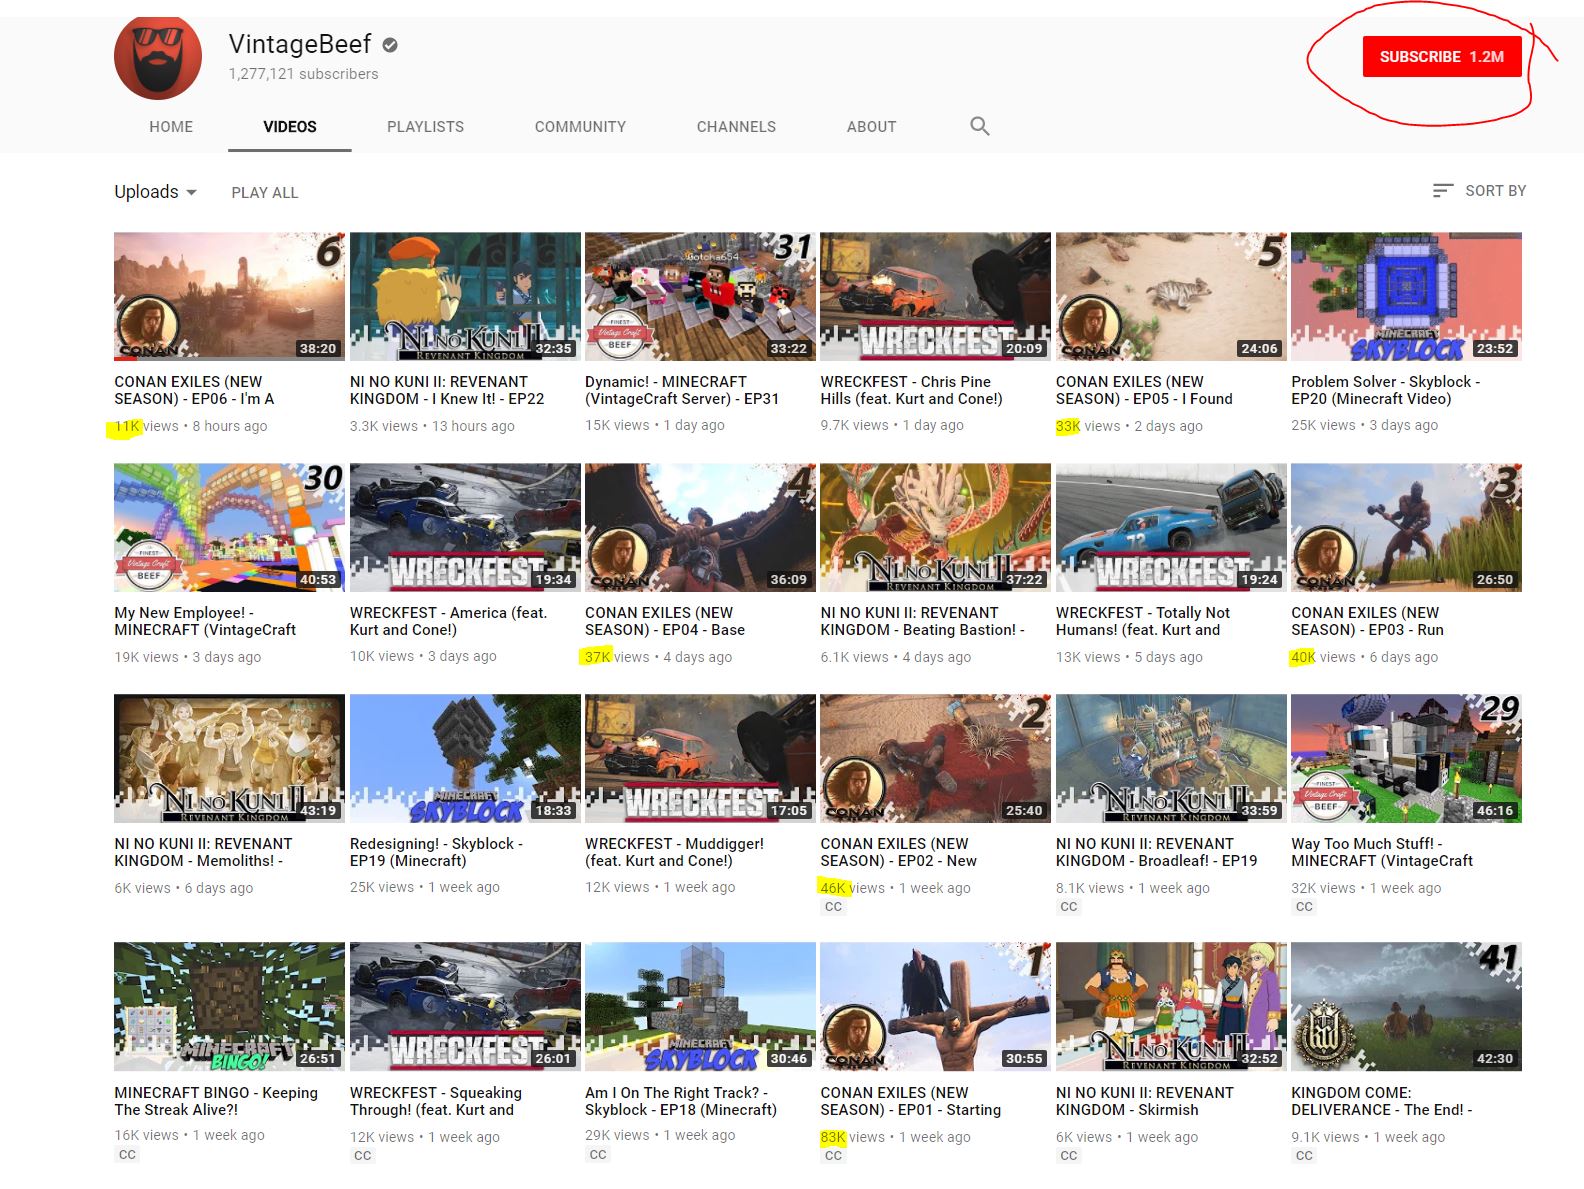Switch to the PLAYLISTS tab

pos(426,127)
